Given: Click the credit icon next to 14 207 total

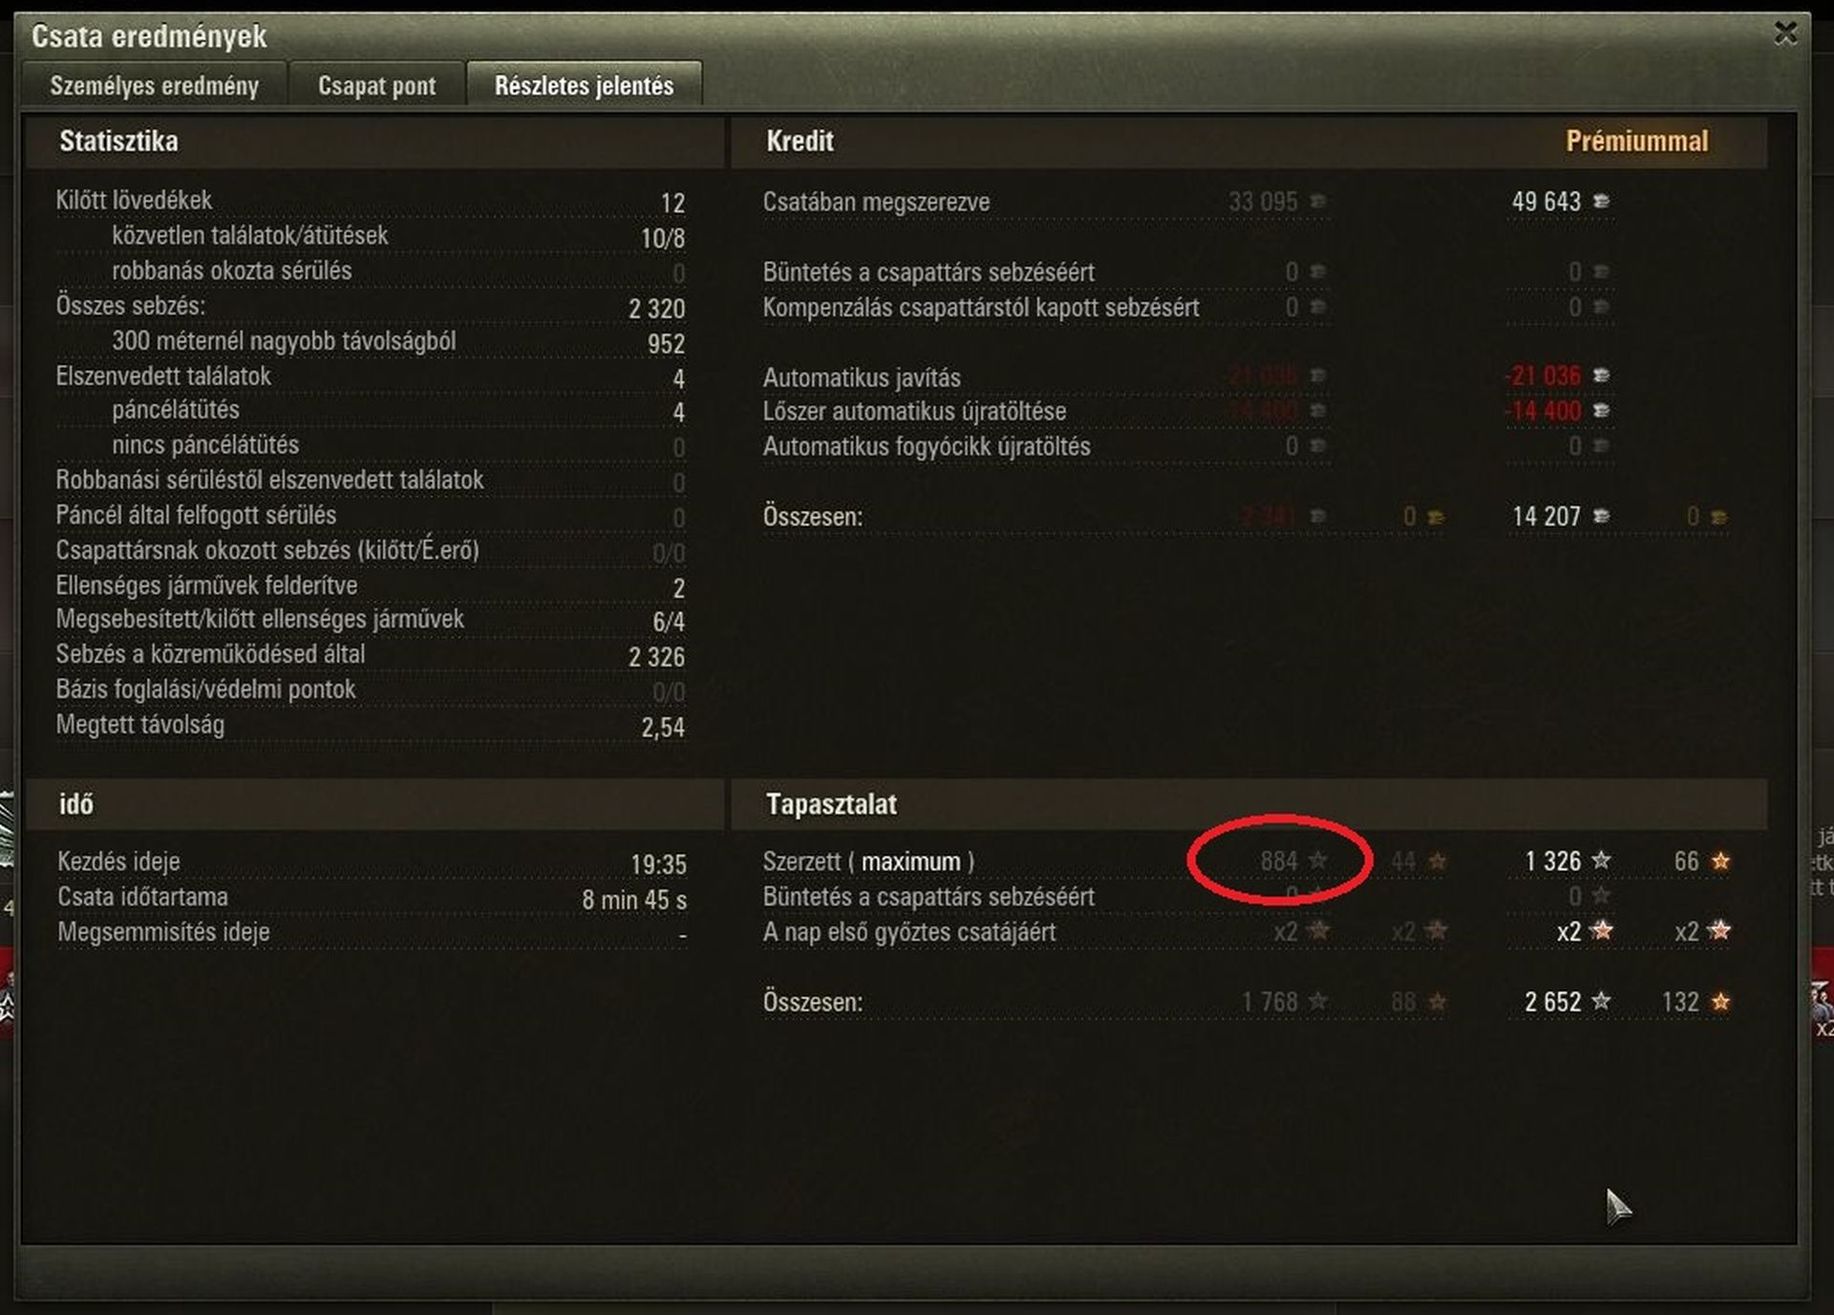Looking at the screenshot, I should 1601,516.
